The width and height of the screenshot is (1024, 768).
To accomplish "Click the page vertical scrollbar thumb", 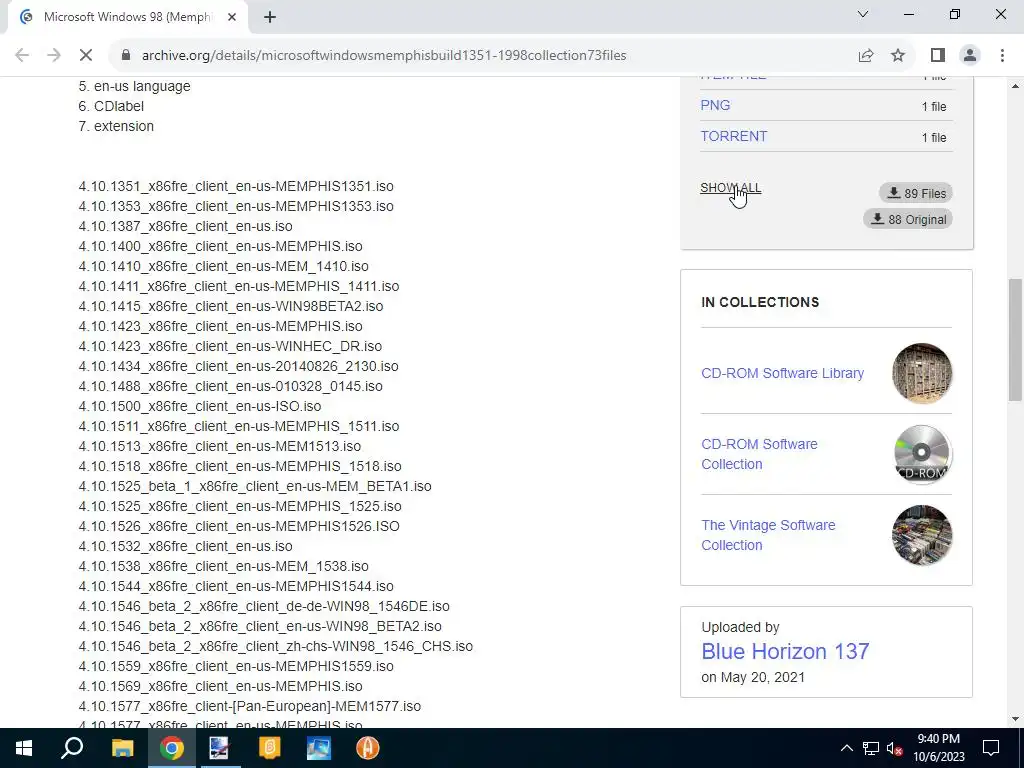I will point(1015,340).
